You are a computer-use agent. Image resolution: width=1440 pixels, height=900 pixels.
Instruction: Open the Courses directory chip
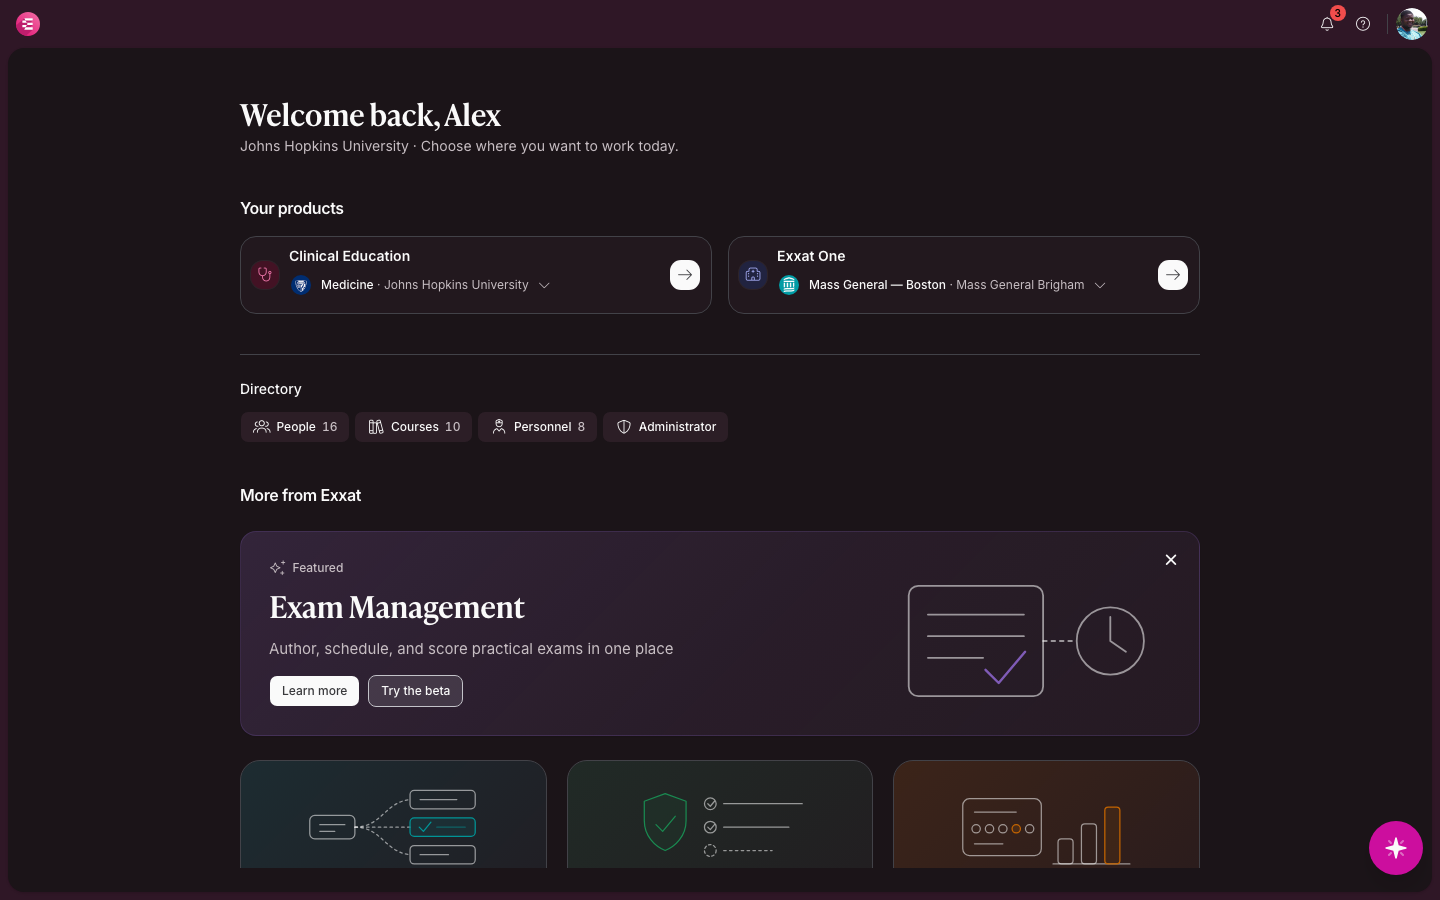point(414,427)
